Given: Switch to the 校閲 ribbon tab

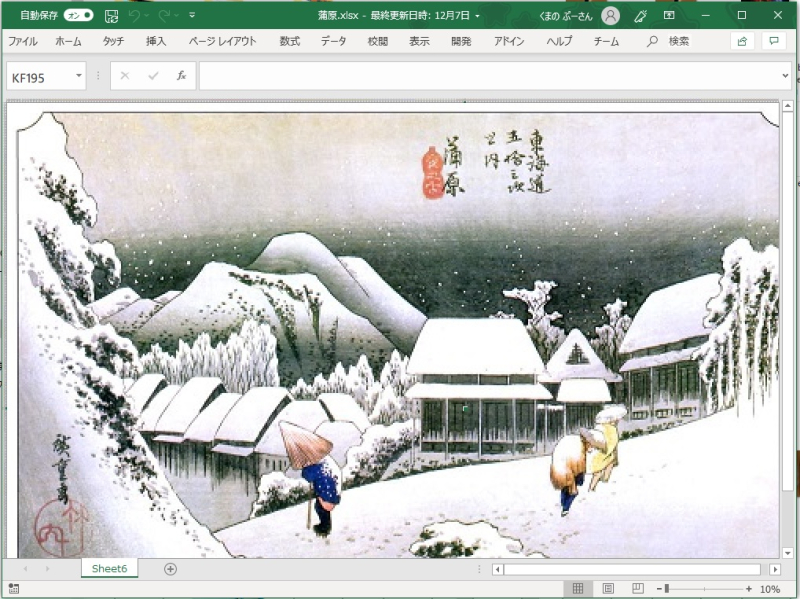Looking at the screenshot, I should coord(378,41).
